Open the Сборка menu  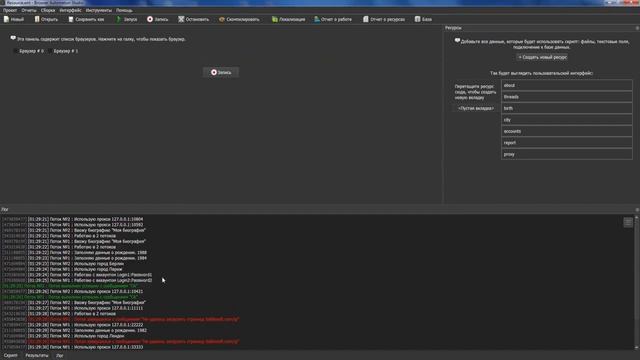pos(48,10)
